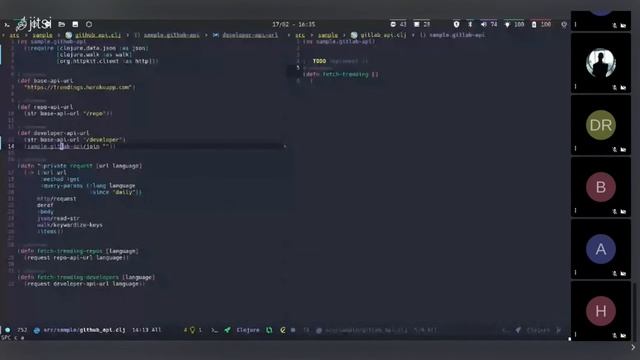Click the src segment in left breadcrumb

pyautogui.click(x=14, y=35)
